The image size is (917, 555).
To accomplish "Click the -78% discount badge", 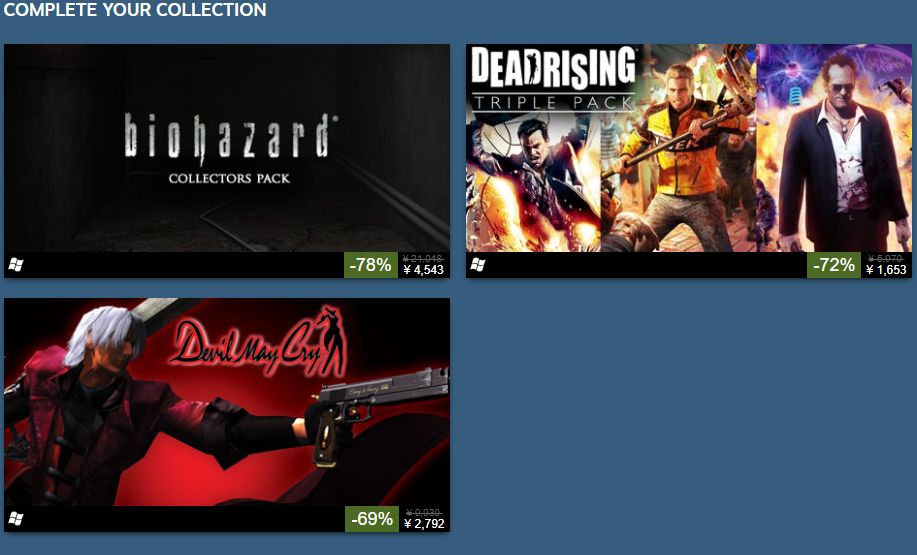I will coord(371,265).
